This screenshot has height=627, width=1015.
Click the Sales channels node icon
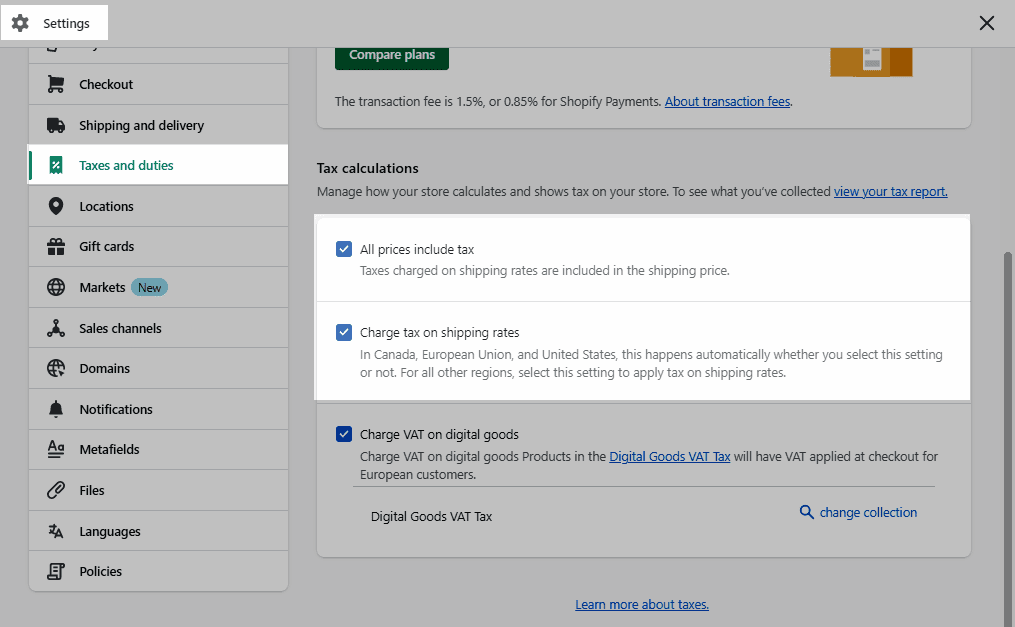[56, 328]
